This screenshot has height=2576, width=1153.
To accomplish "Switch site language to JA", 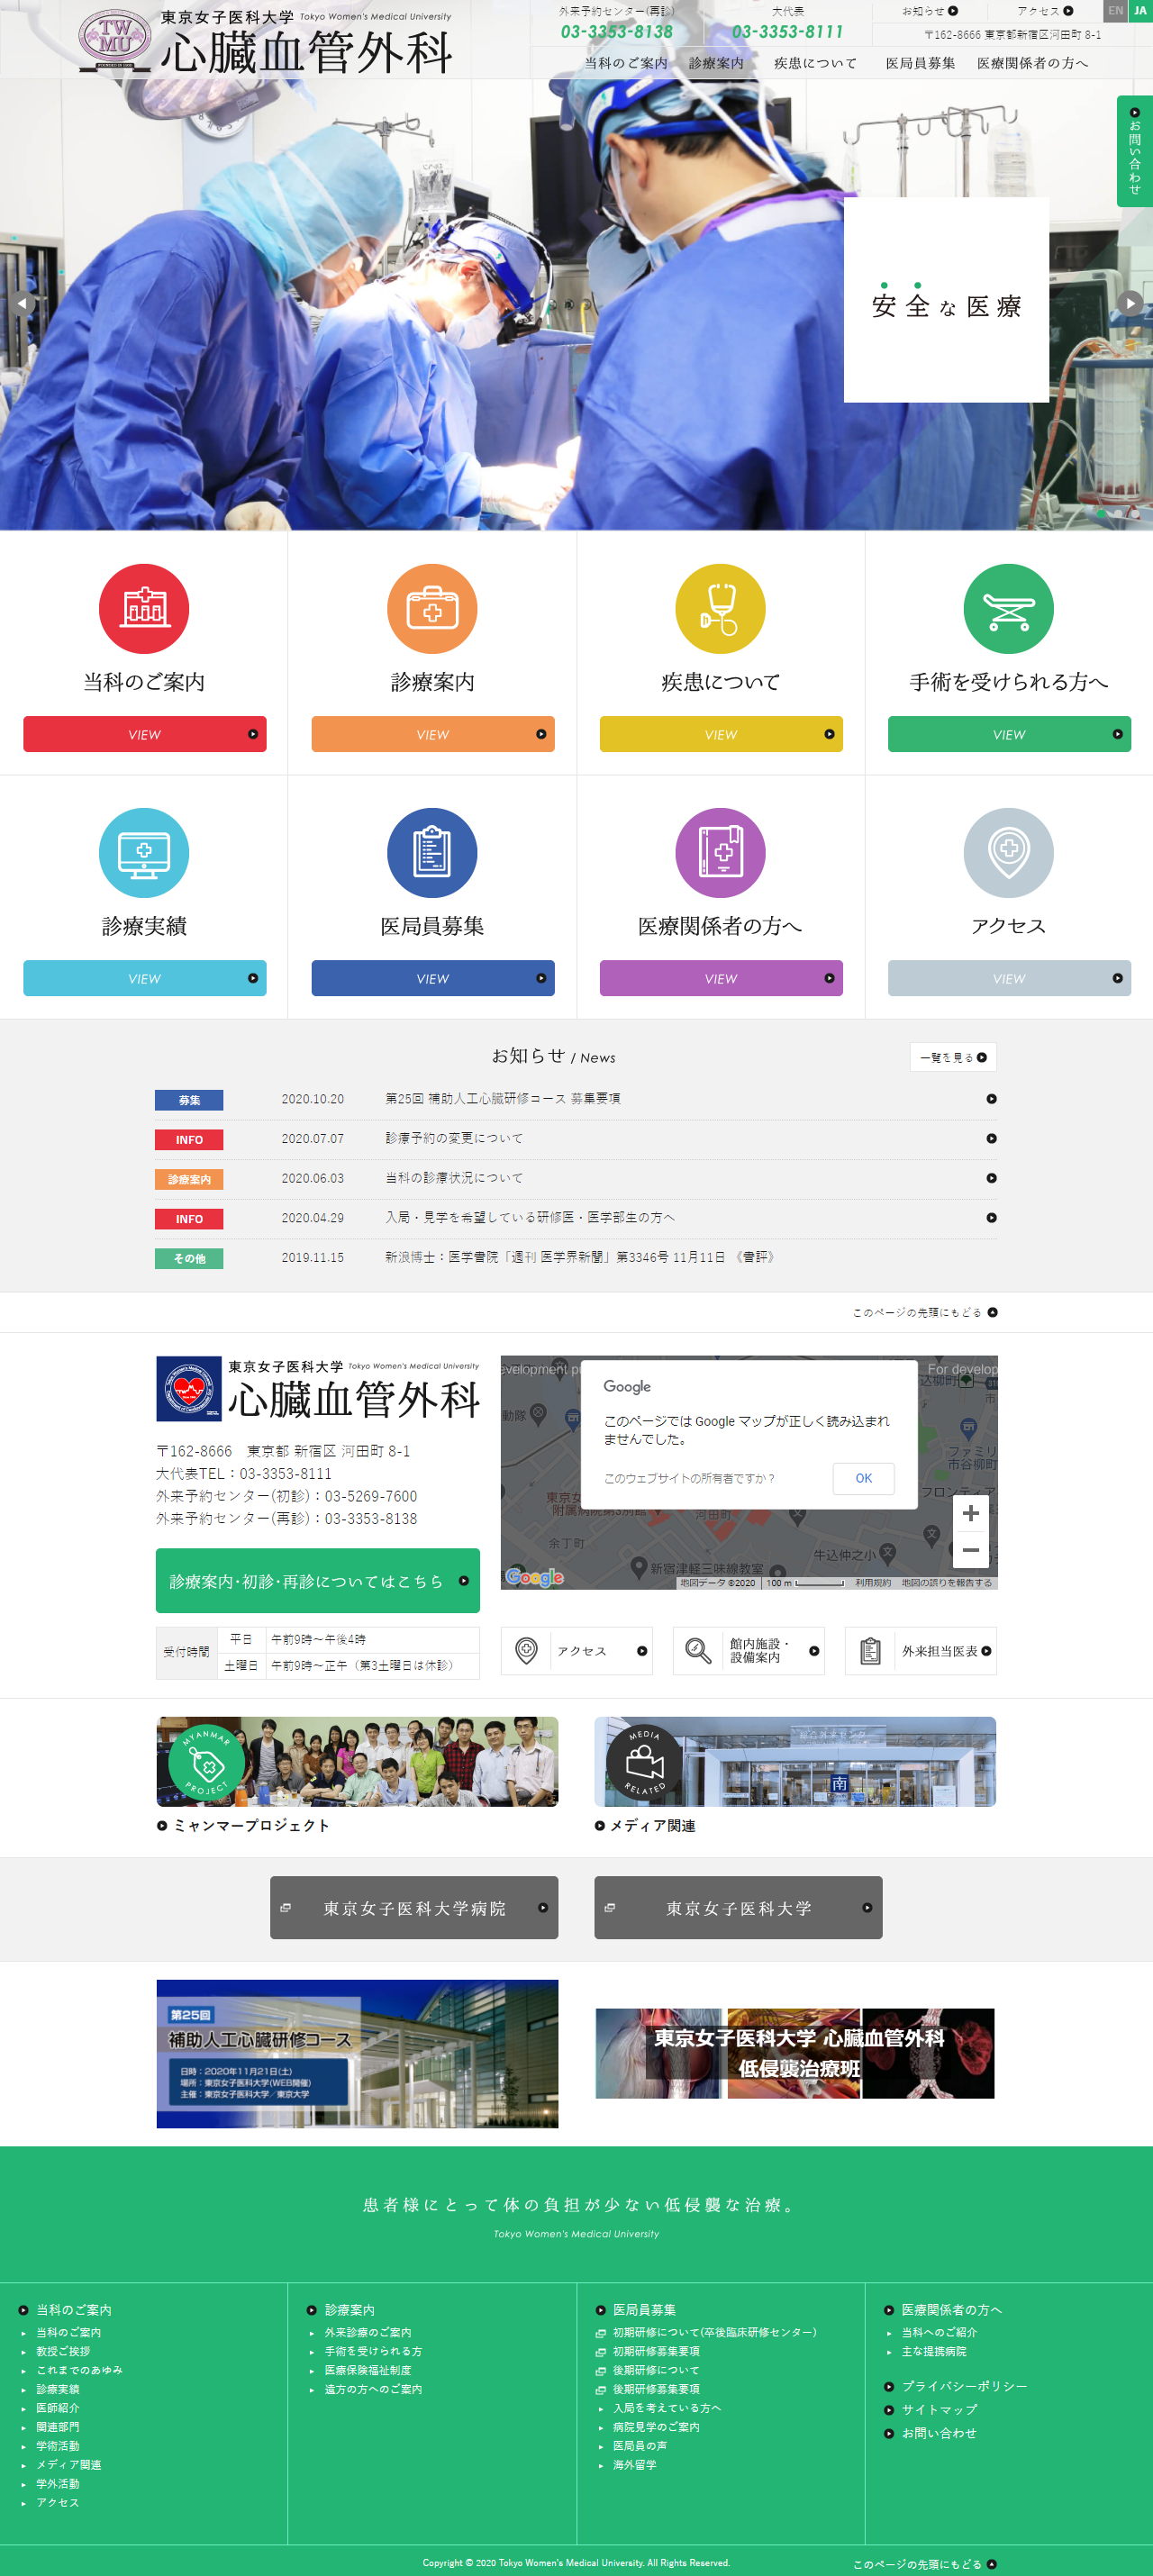I will pyautogui.click(x=1140, y=11).
